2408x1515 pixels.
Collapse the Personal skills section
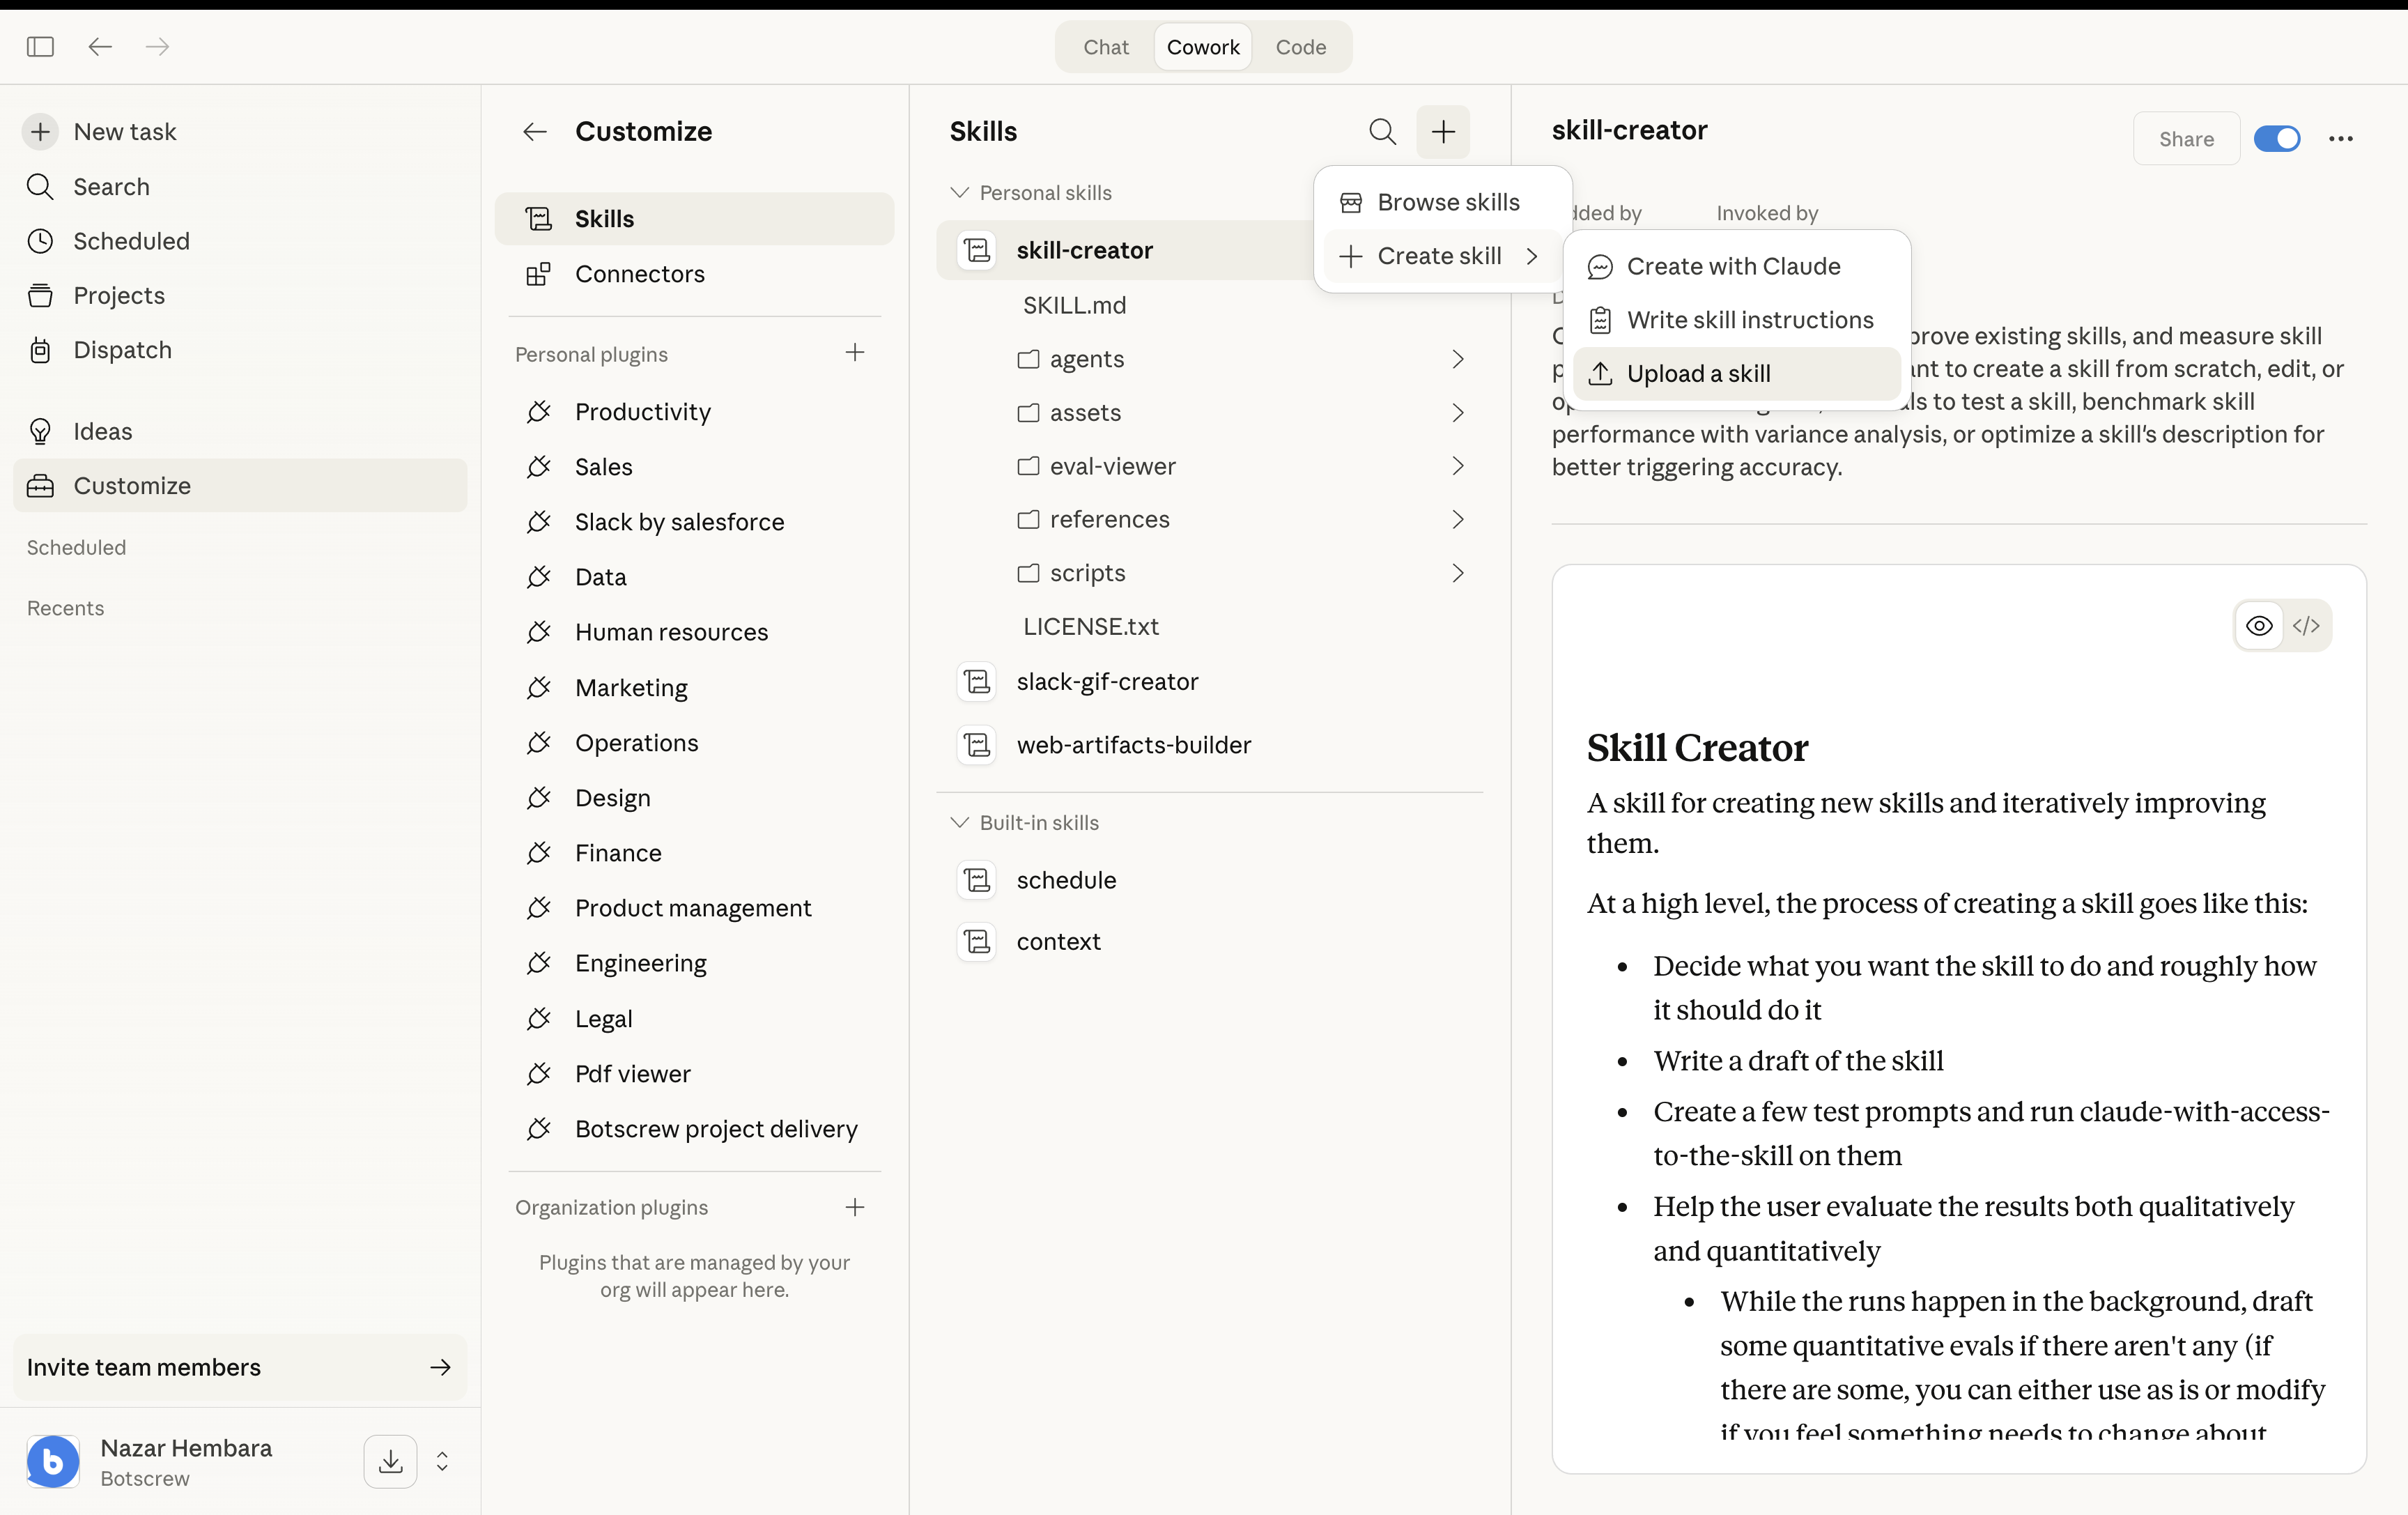959,192
